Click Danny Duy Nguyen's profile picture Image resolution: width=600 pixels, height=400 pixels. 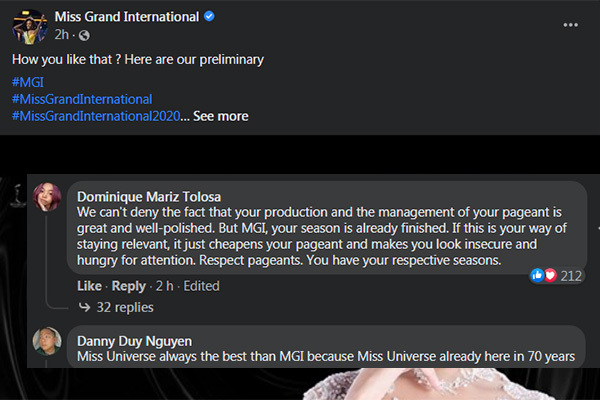[x=47, y=343]
